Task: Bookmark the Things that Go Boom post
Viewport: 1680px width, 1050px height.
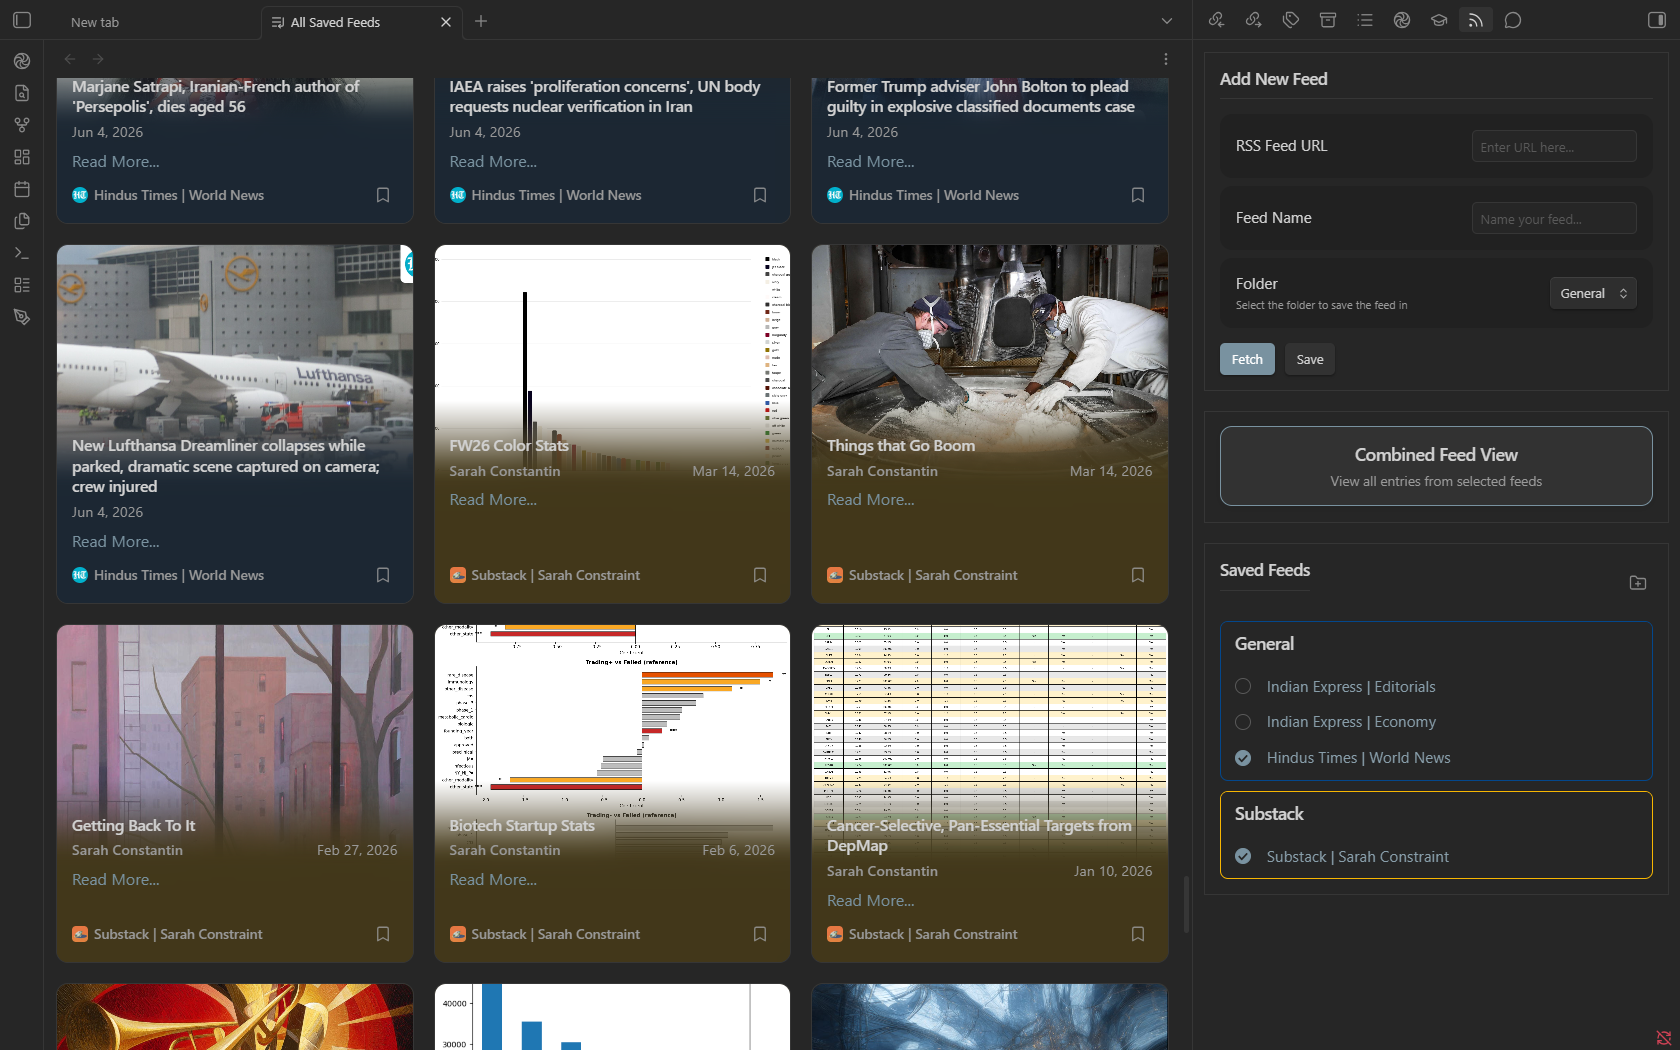Action: point(1138,575)
